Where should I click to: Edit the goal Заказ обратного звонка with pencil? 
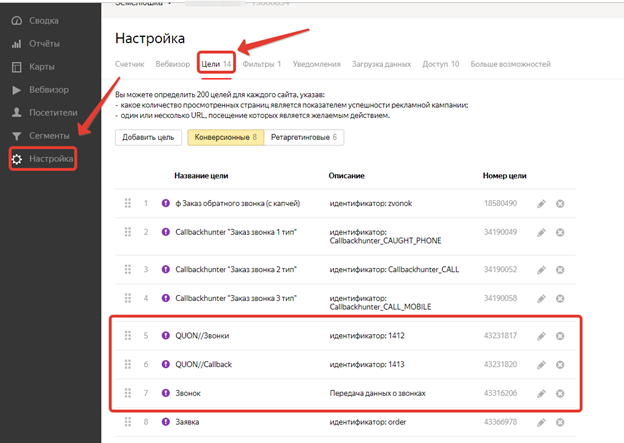coord(541,204)
